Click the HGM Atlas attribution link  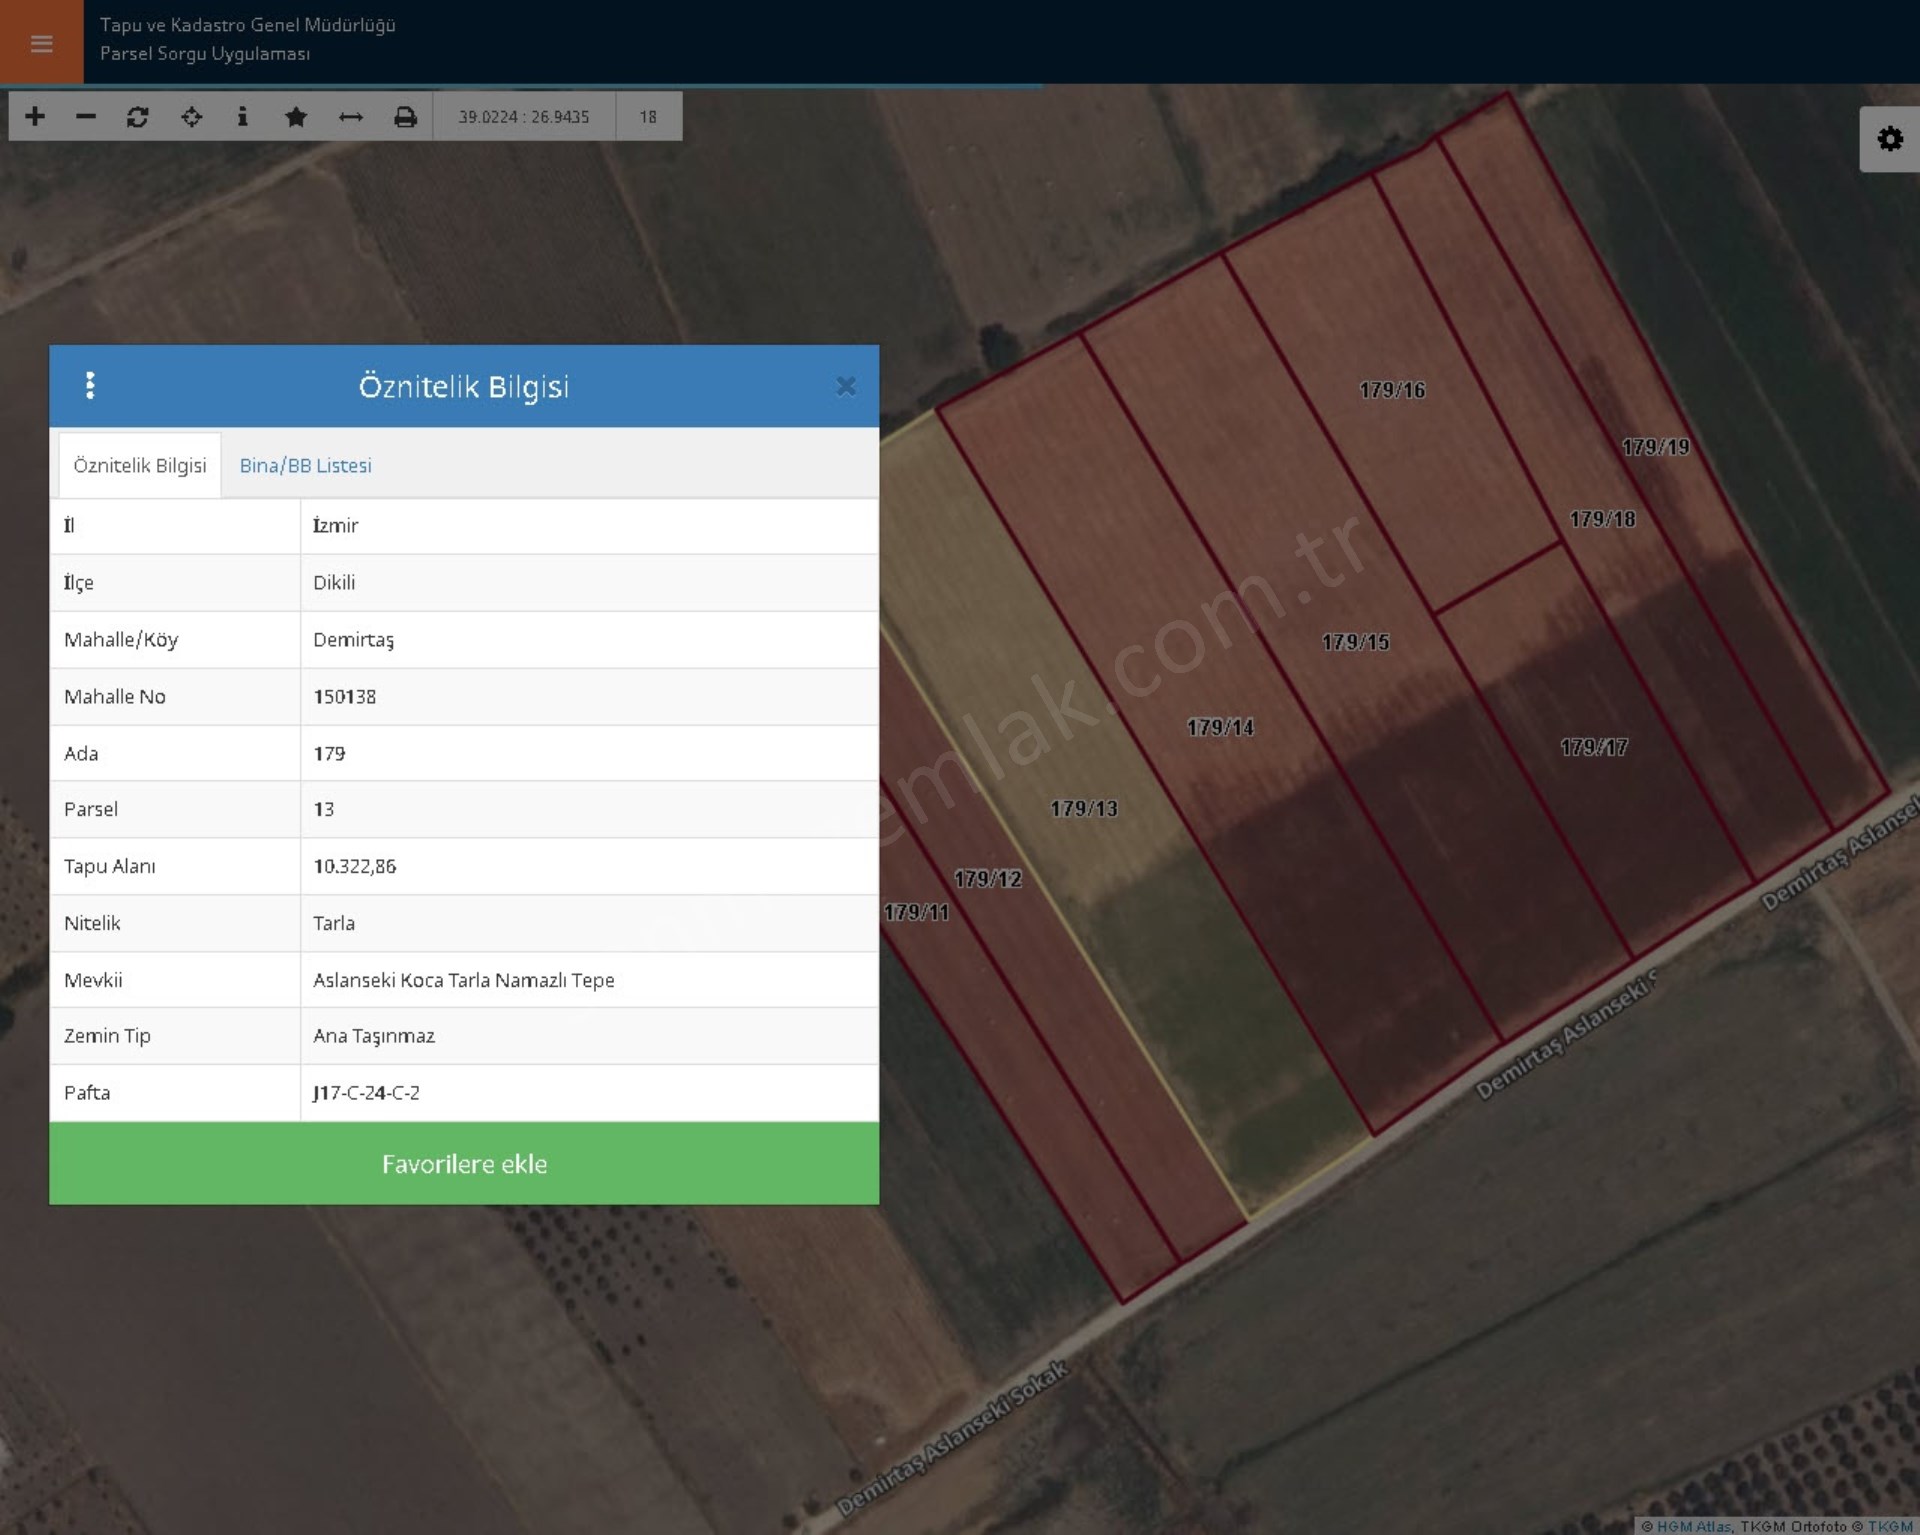tap(1693, 1526)
